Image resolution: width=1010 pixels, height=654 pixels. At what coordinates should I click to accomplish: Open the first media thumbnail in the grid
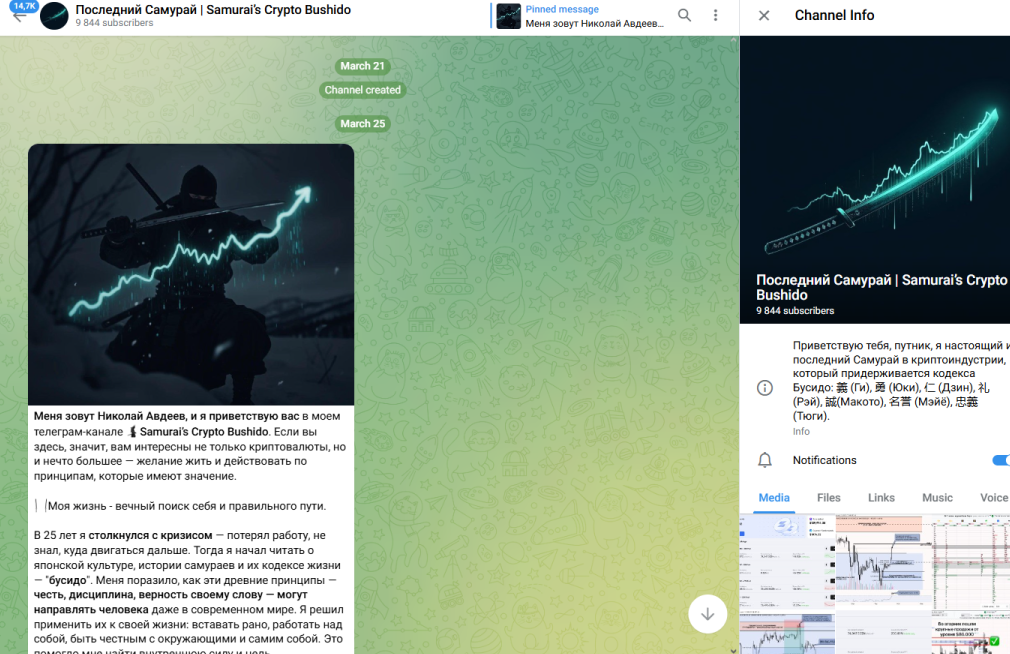pyautogui.click(x=787, y=562)
